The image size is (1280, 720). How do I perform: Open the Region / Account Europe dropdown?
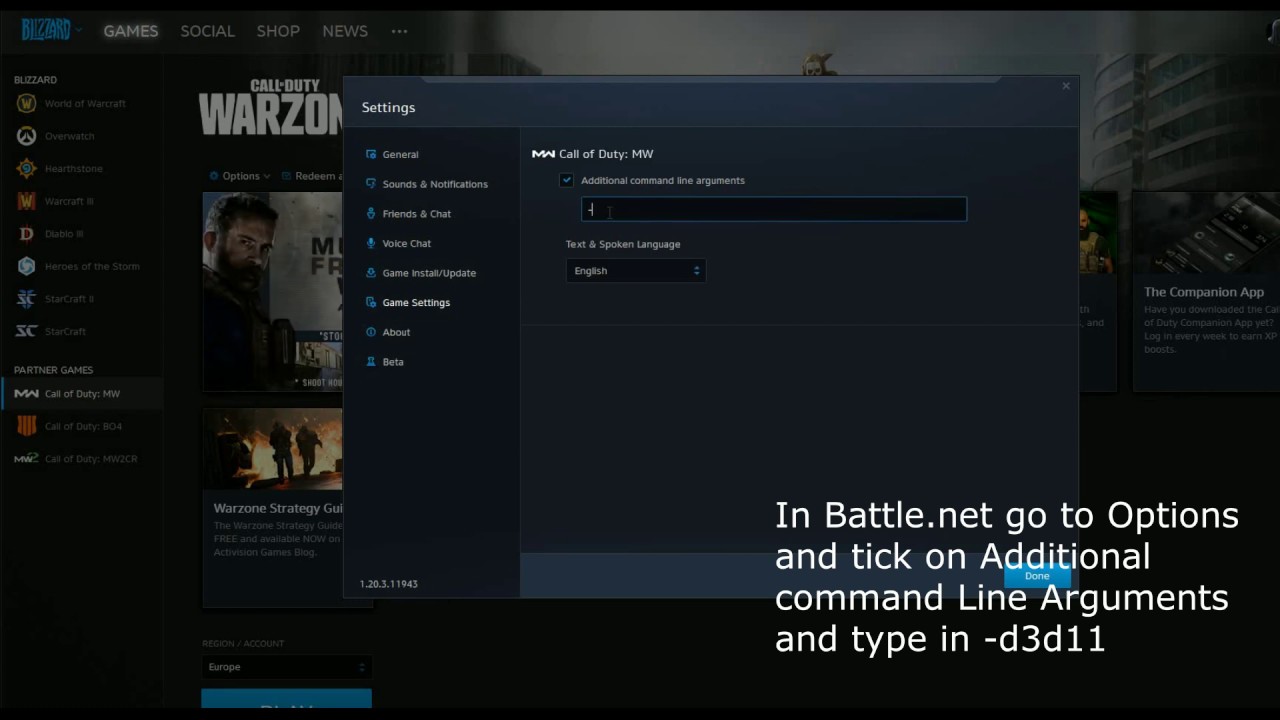point(286,667)
